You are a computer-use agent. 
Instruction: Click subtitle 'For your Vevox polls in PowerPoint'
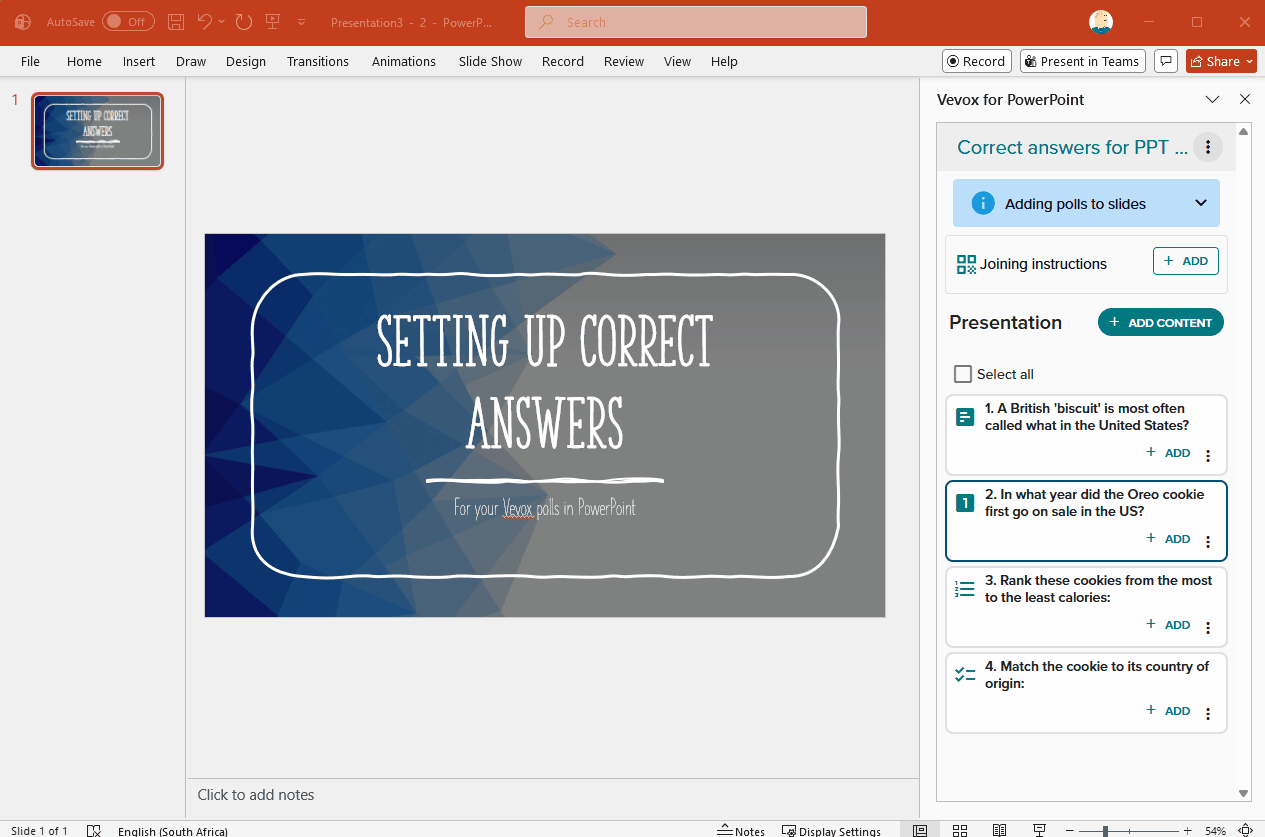point(545,508)
